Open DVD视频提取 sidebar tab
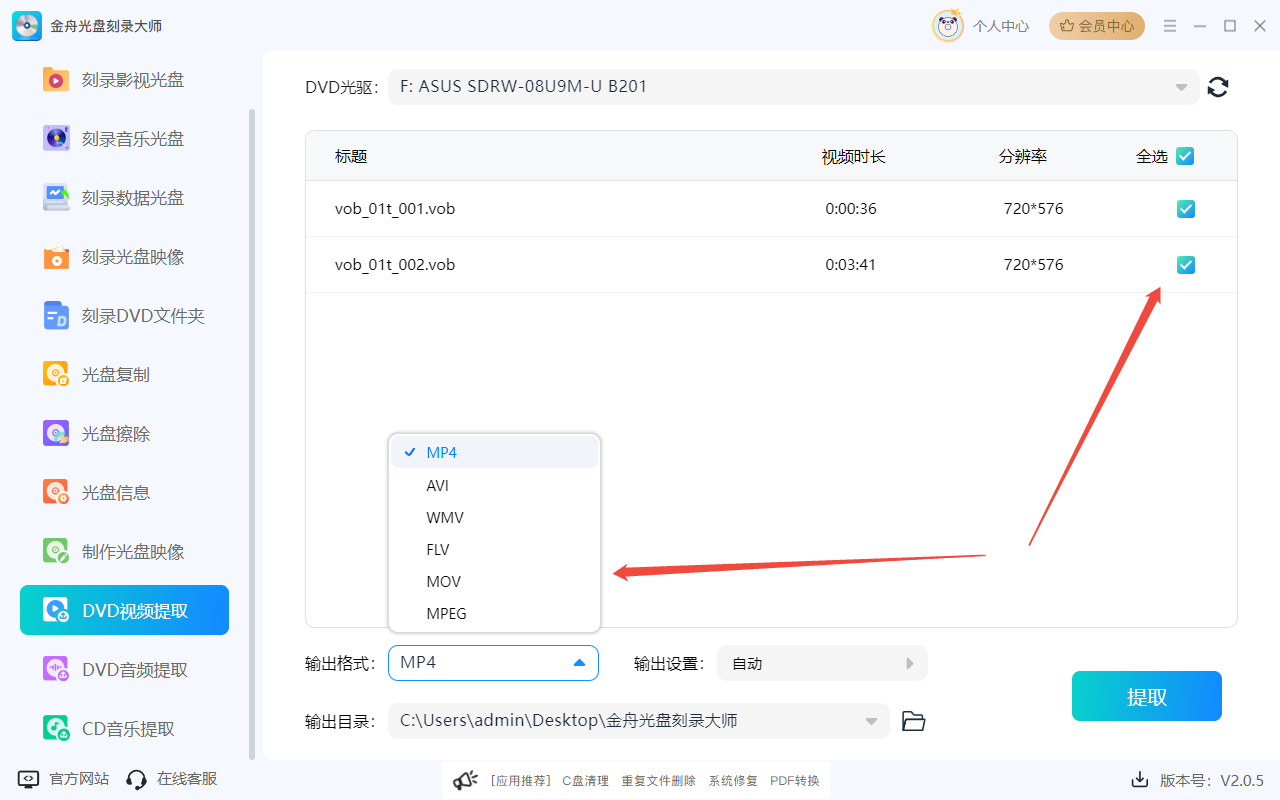Viewport: 1280px width, 800px height. 124,610
